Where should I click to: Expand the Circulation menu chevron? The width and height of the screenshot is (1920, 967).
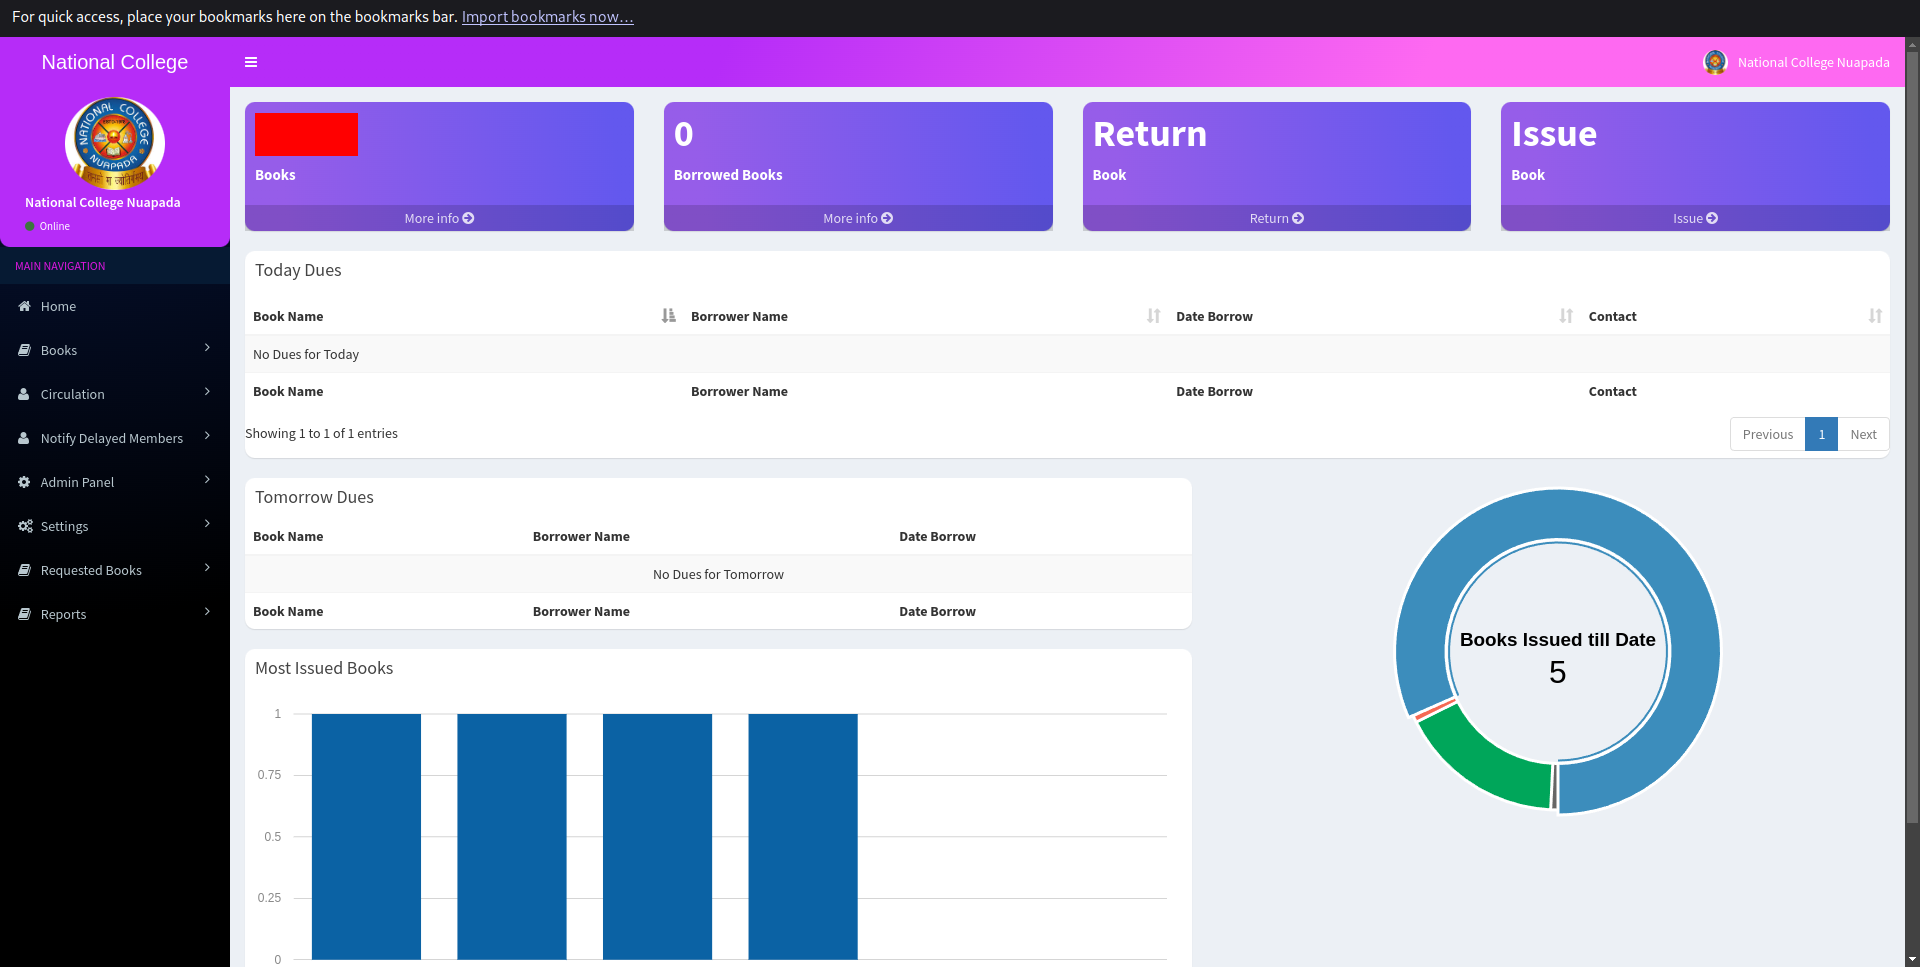point(207,392)
